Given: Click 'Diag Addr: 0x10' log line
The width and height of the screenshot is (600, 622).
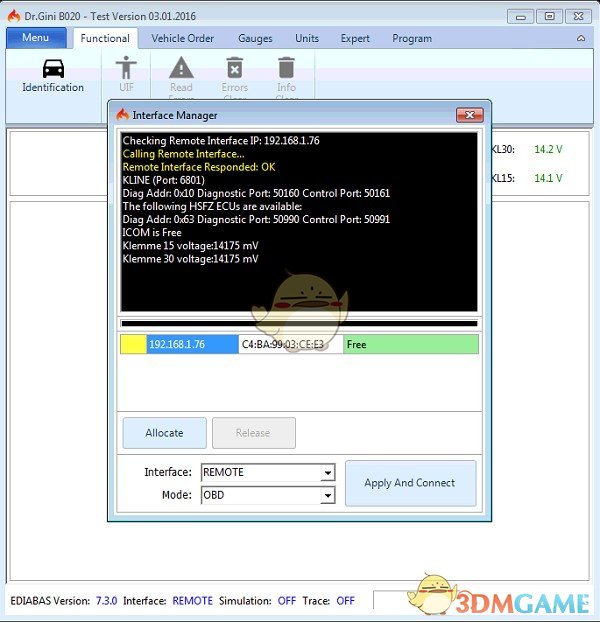Looking at the screenshot, I should tap(256, 193).
